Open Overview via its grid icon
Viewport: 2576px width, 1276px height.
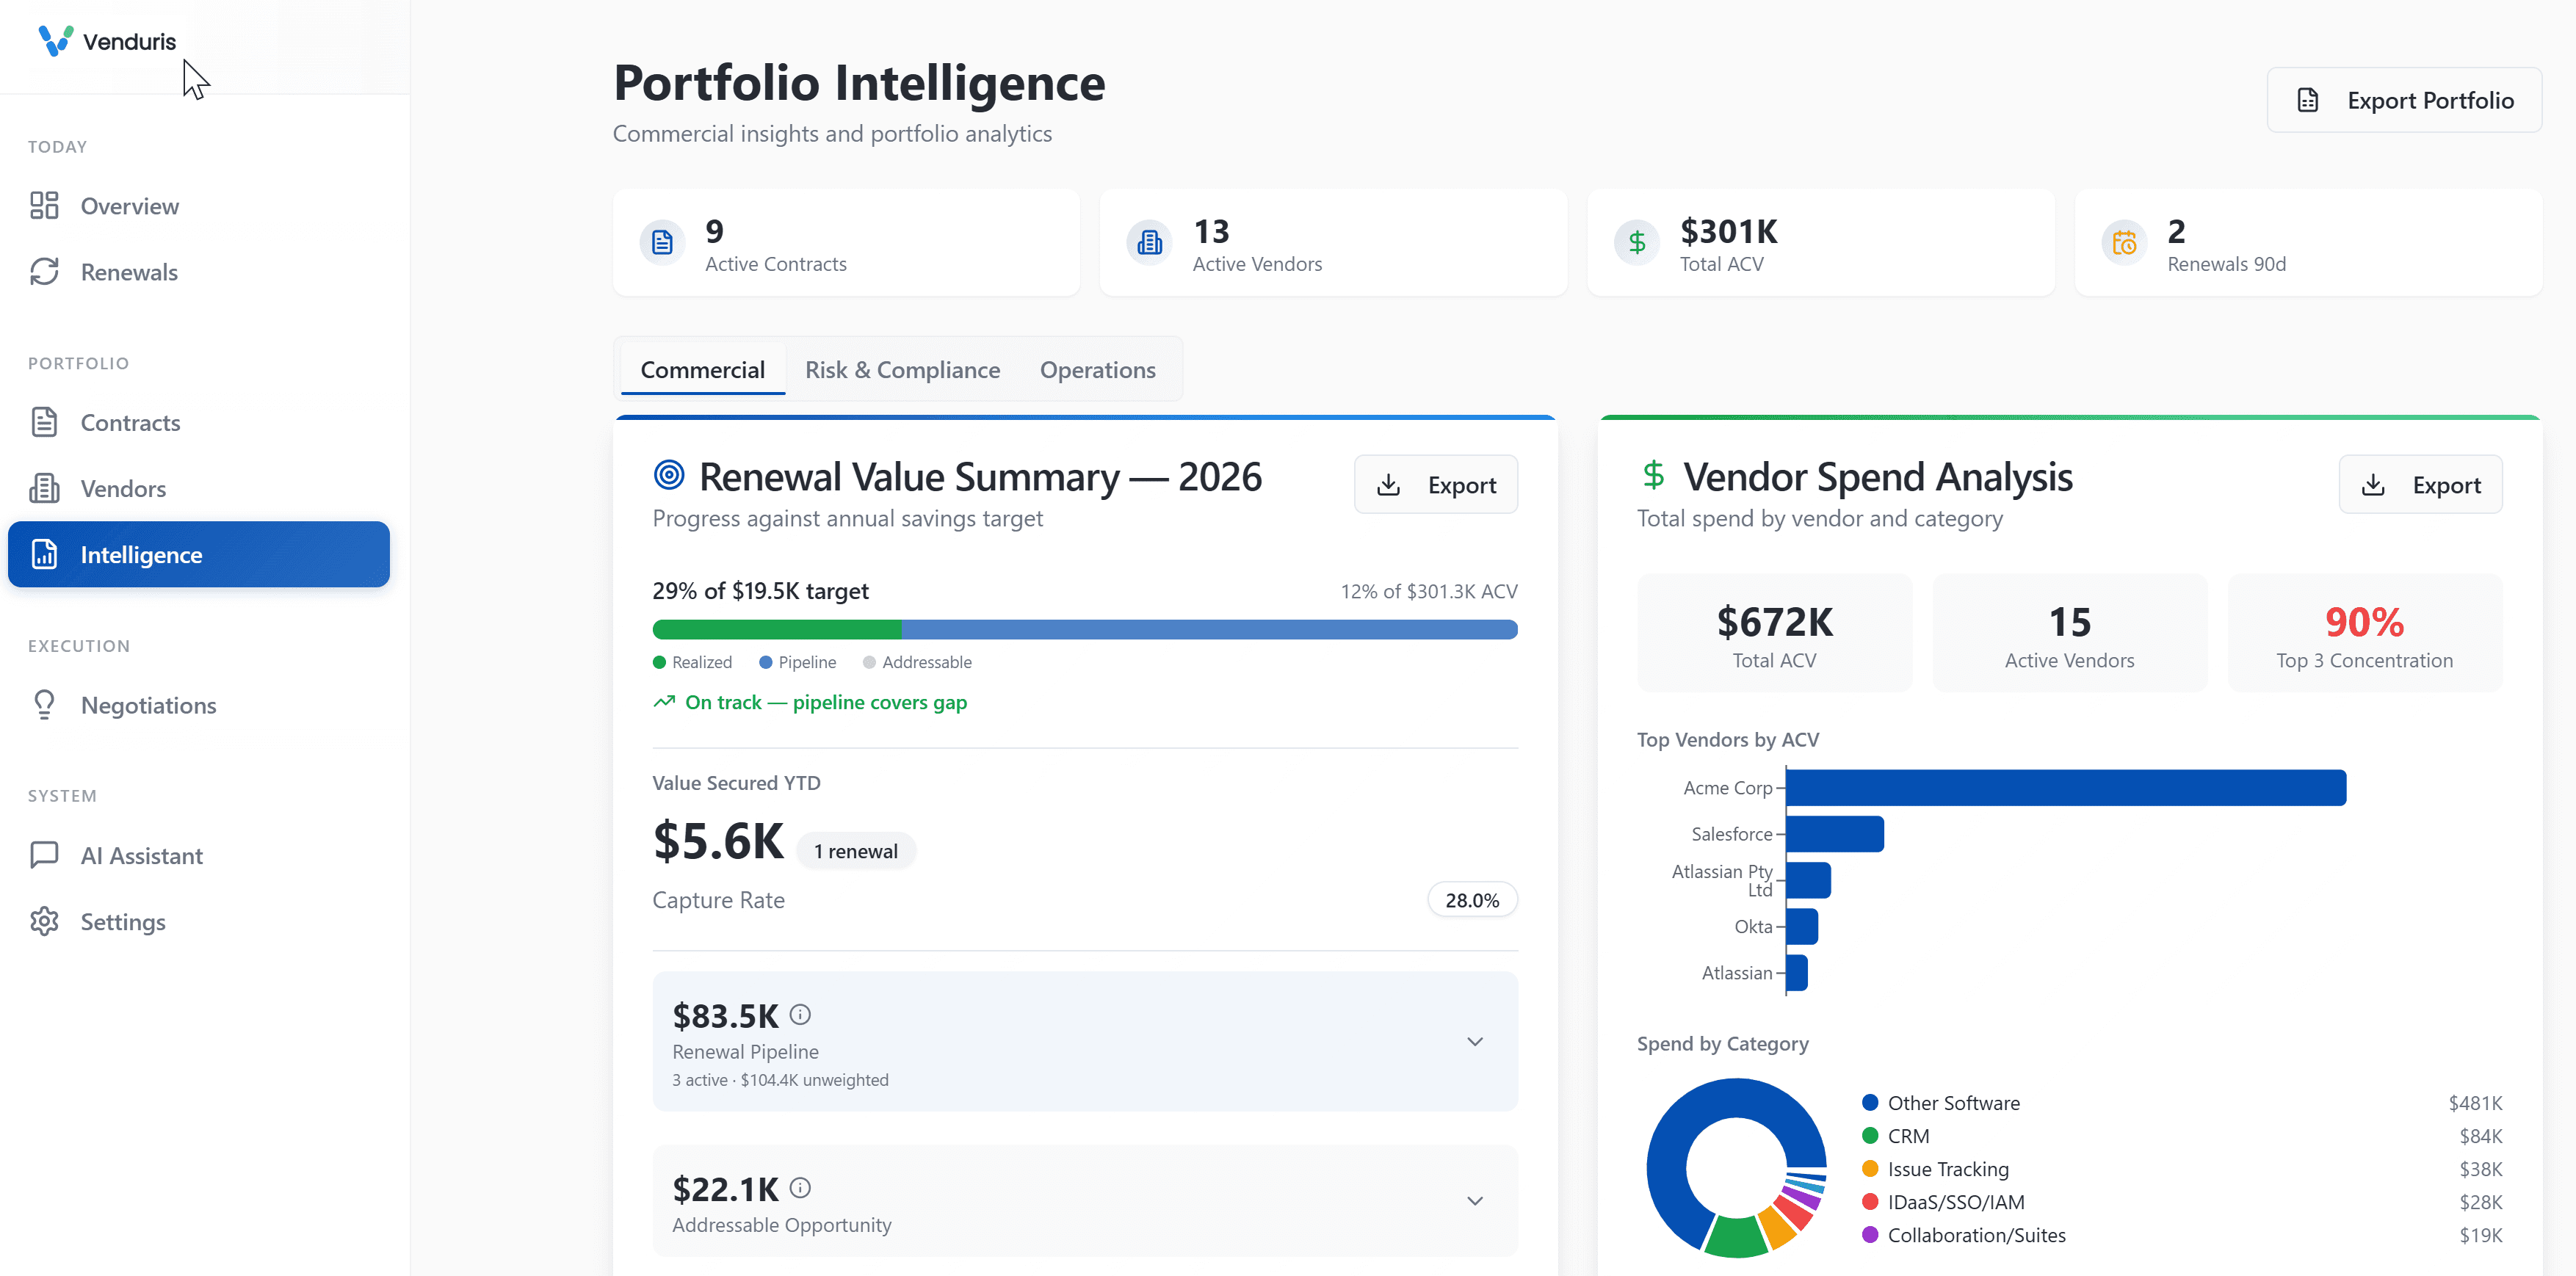[x=44, y=206]
